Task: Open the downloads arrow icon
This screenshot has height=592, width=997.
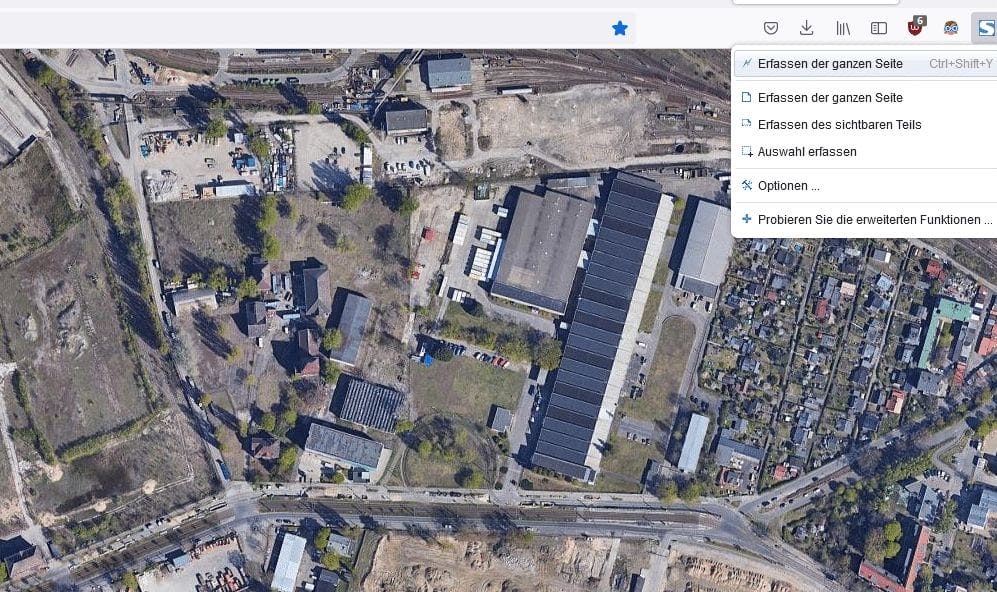Action: point(806,28)
